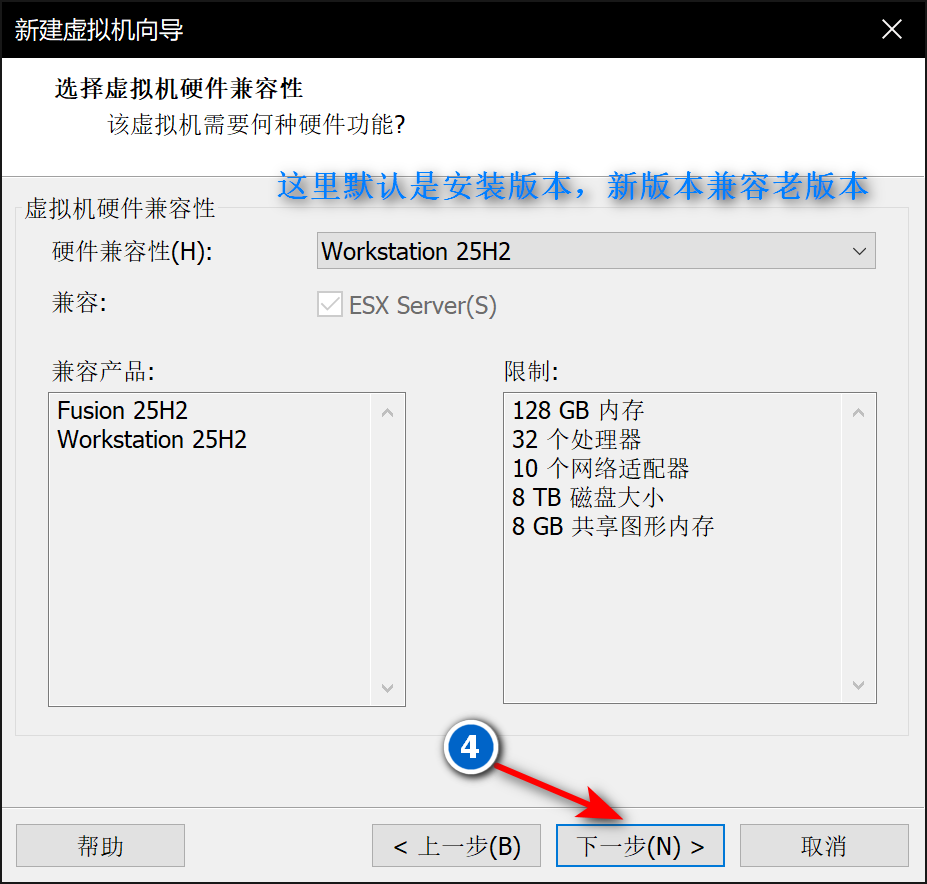Close the New Virtual Machine Wizard dialog
Viewport: 927px width, 884px height.
point(891,28)
